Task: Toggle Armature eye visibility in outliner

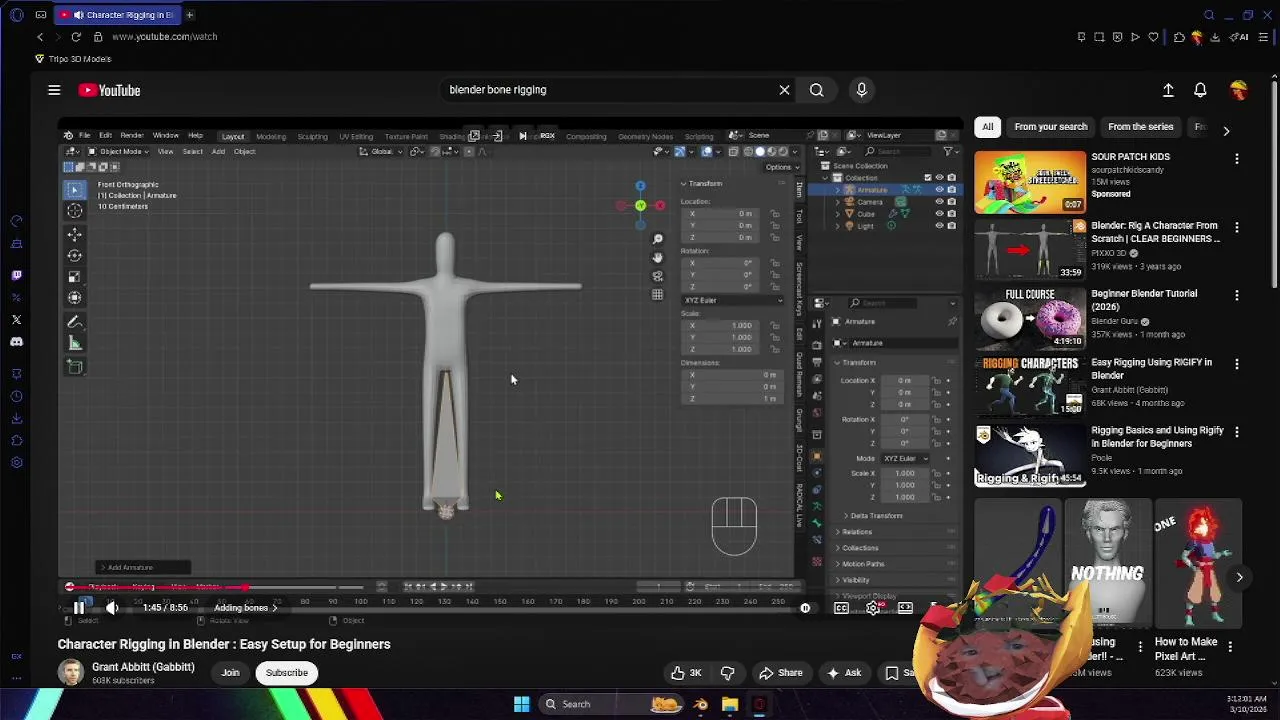Action: [x=939, y=189]
